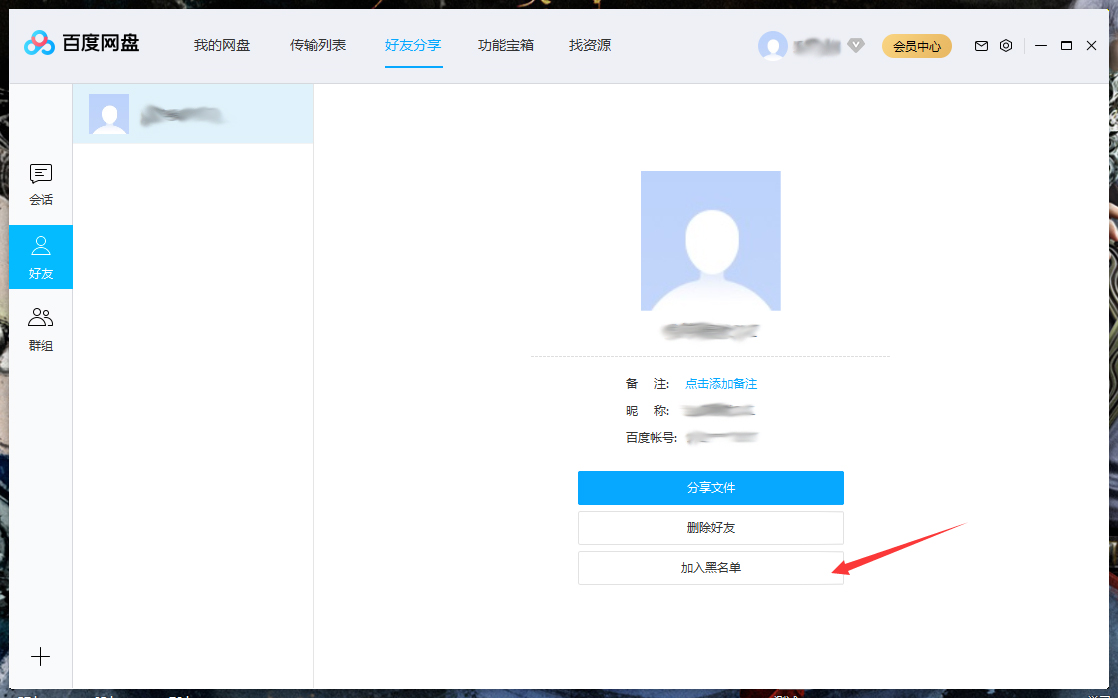Select the friend entry in the list
The height and width of the screenshot is (698, 1118).
tap(192, 114)
